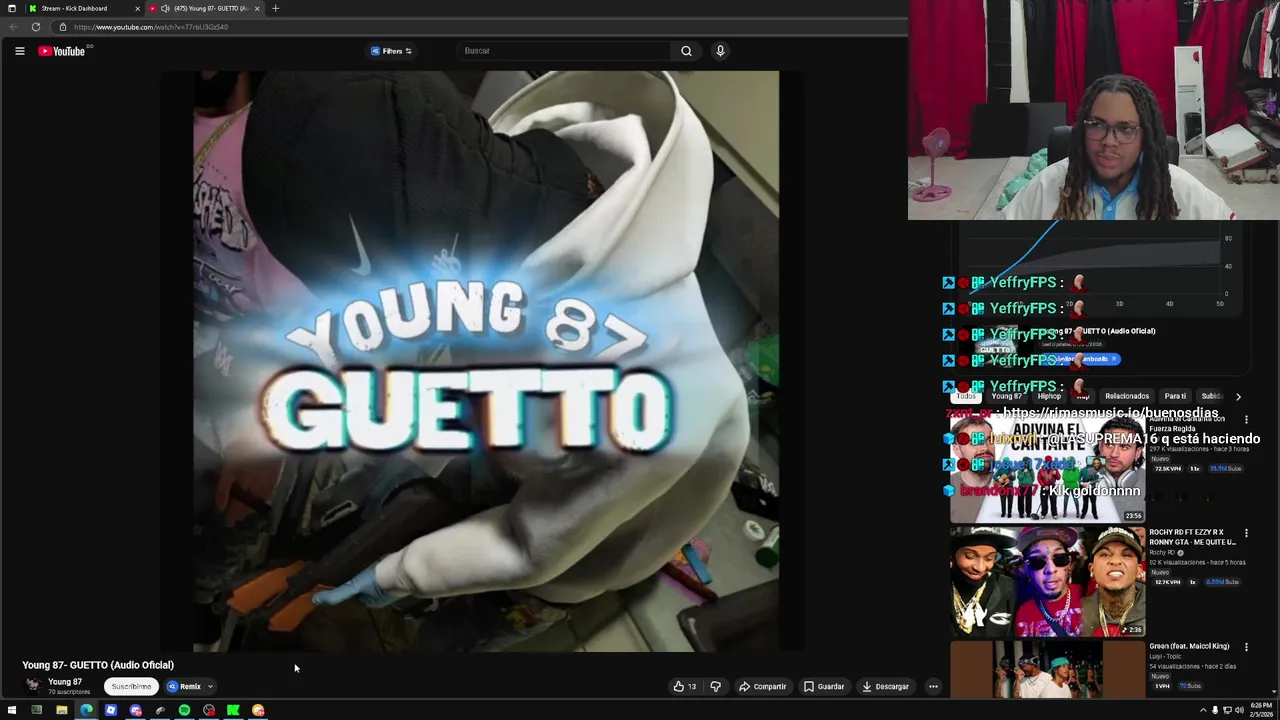Screen dimensions: 1280x720
Task: Open Windows Start menu
Action: [12, 710]
